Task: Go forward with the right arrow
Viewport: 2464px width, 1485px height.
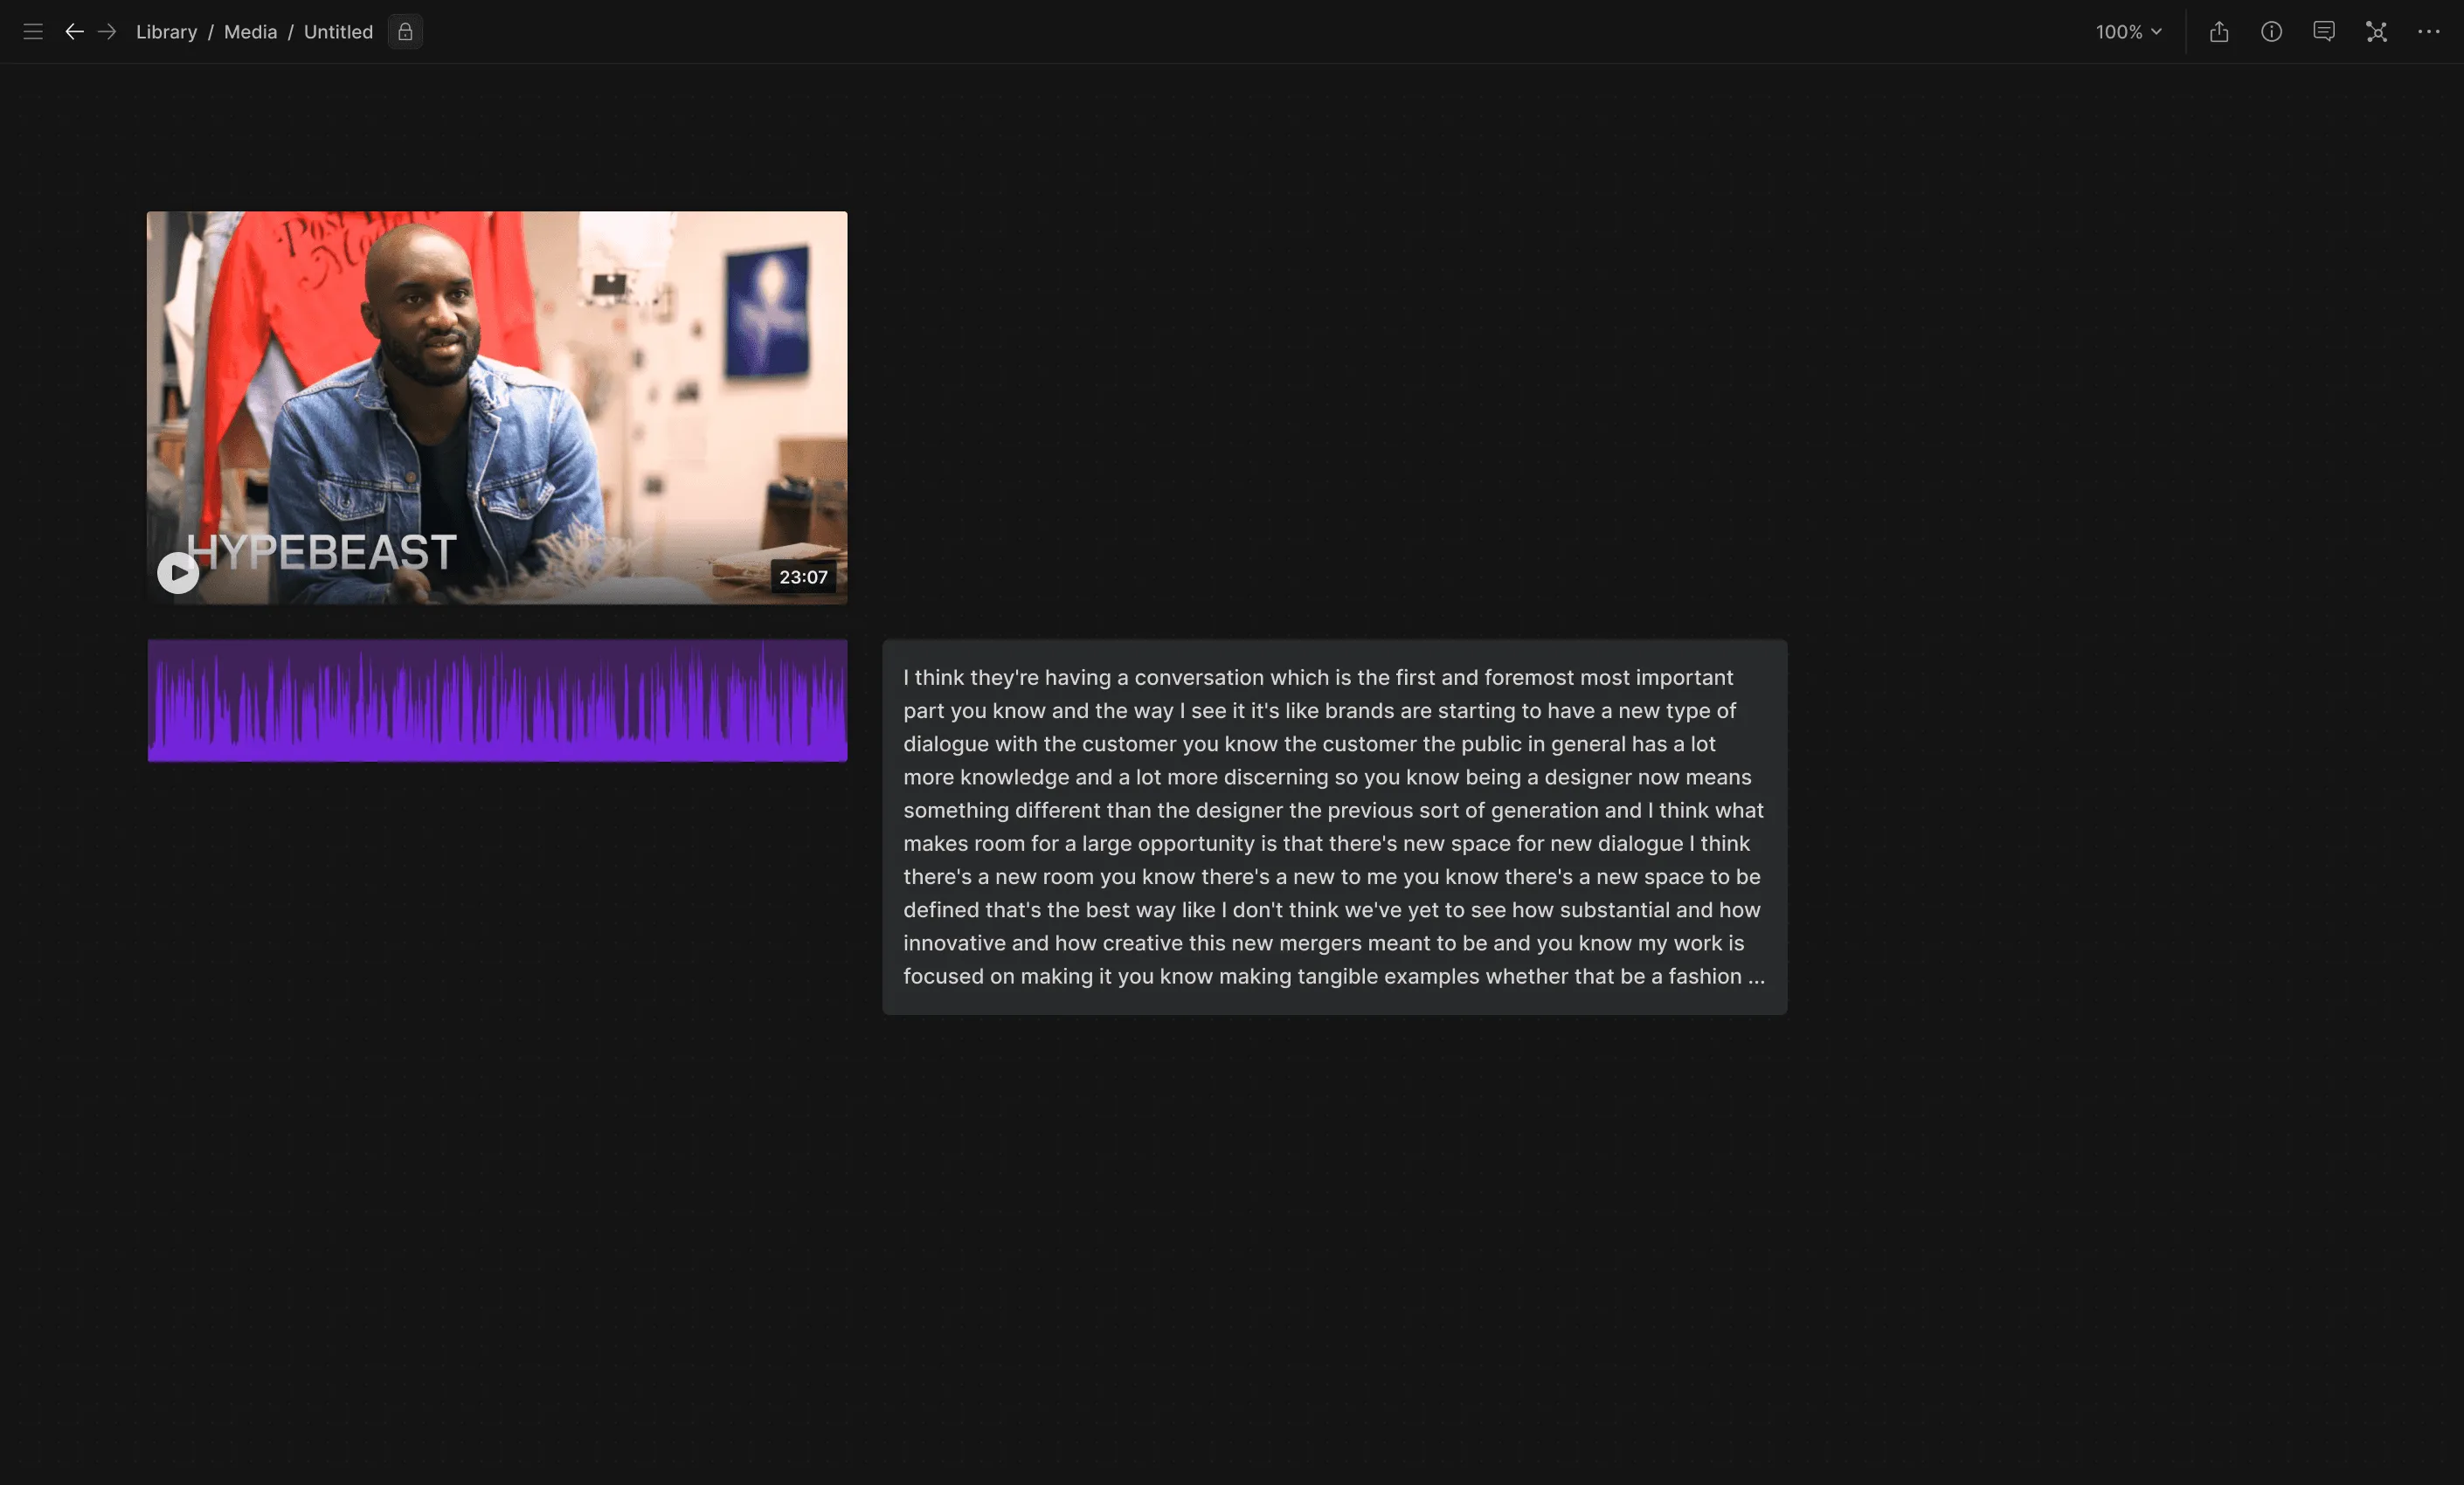Action: tap(107, 32)
